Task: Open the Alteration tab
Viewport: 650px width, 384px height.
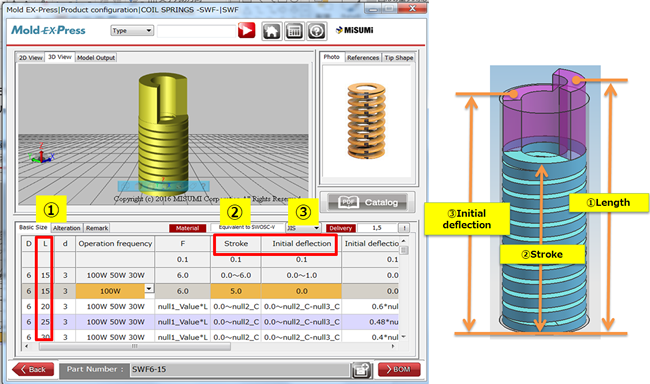Action: coord(67,228)
